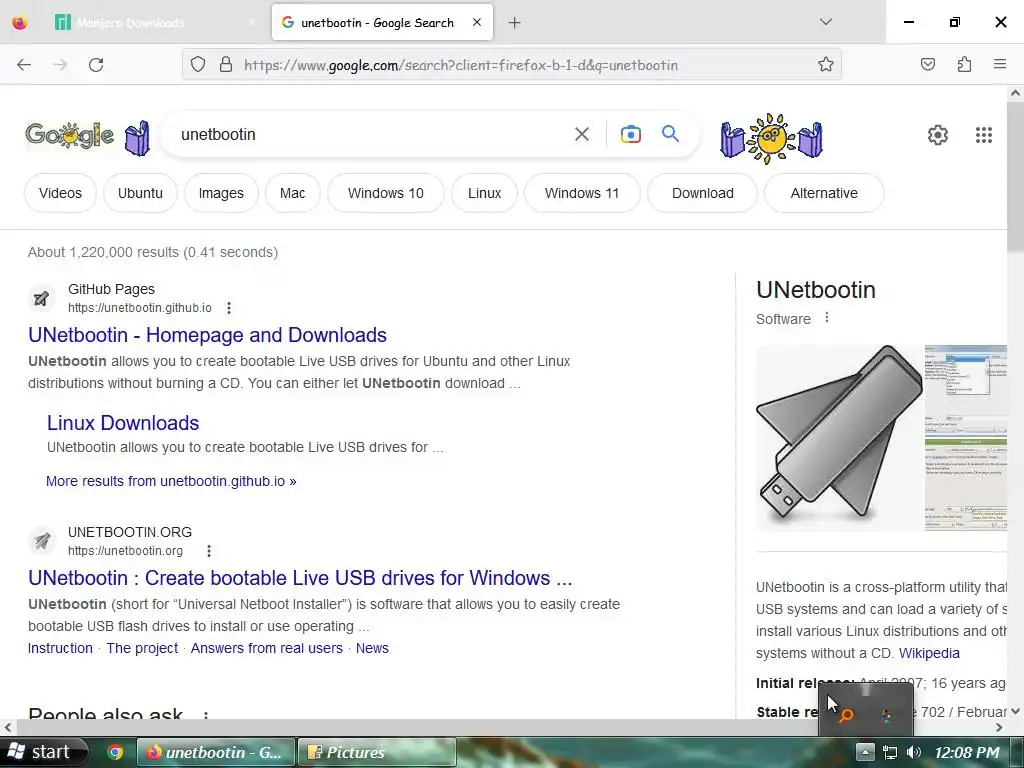Click the horizontal scroll right arrow
Screen dimensions: 1024x768
click(x=999, y=728)
